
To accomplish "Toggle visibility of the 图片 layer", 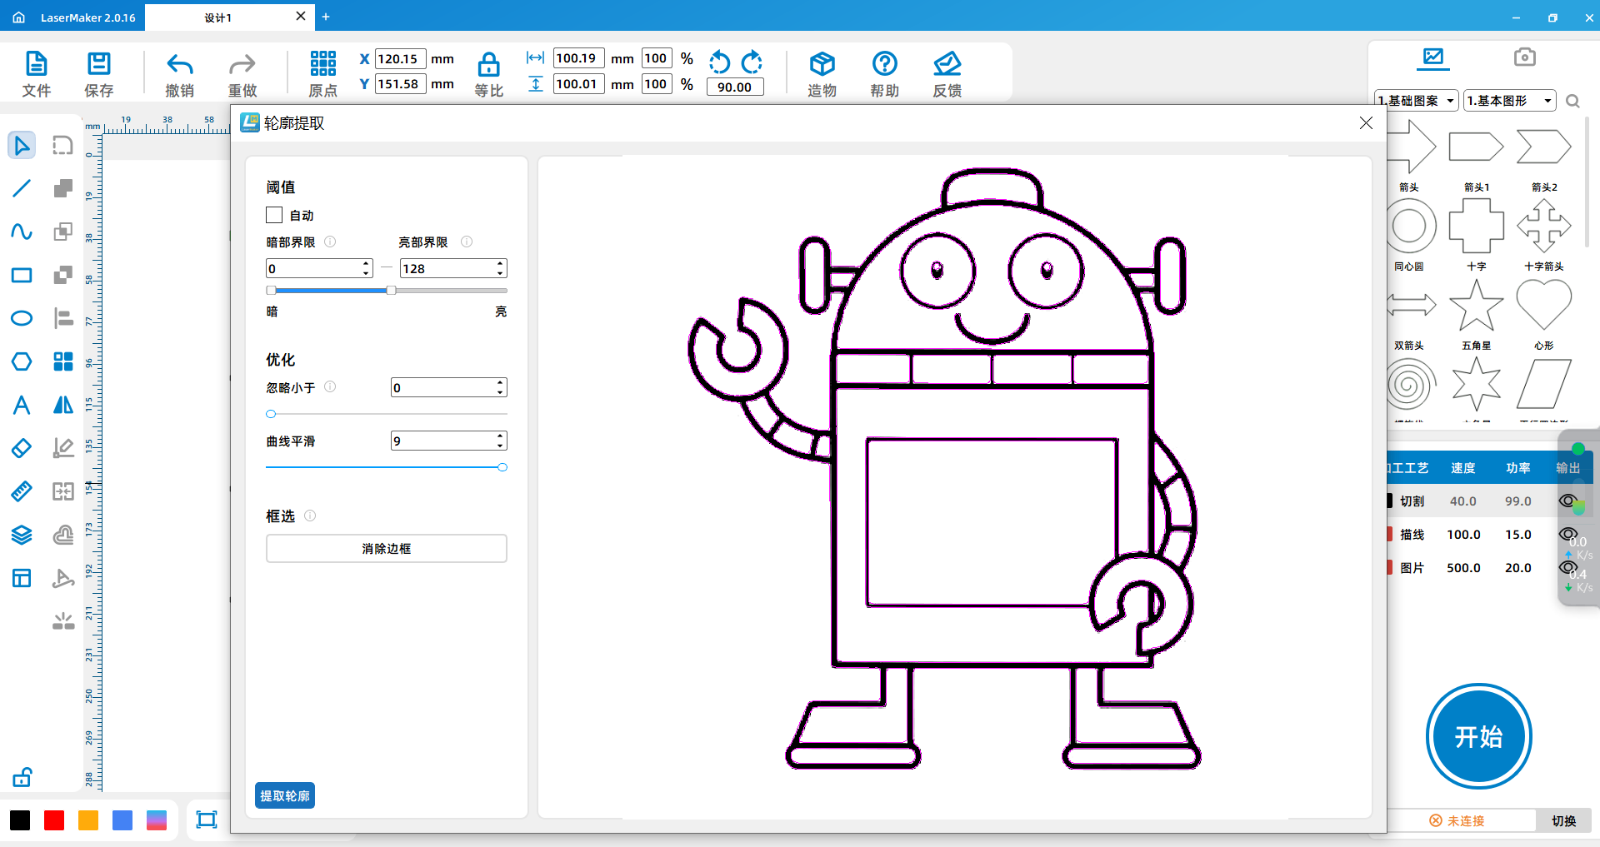I will coord(1567,567).
